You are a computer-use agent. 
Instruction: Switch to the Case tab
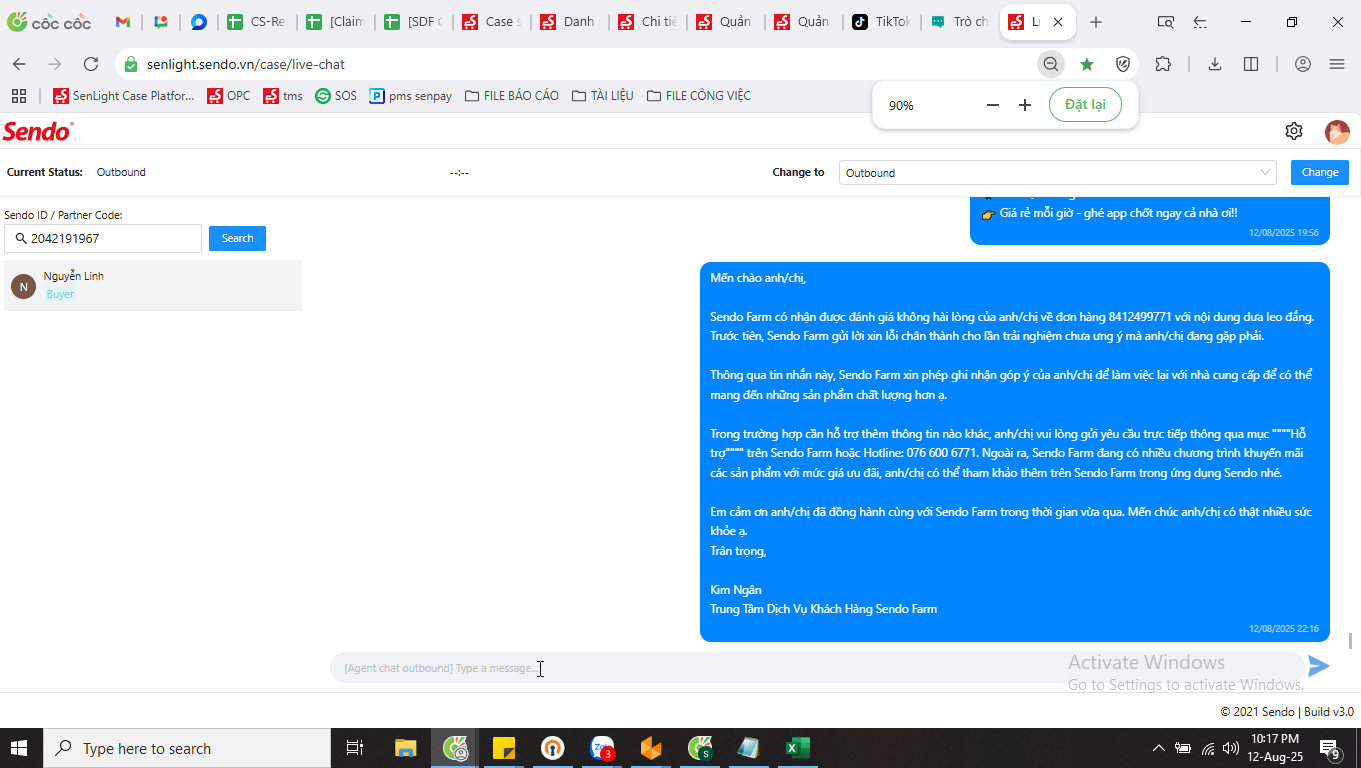493,22
